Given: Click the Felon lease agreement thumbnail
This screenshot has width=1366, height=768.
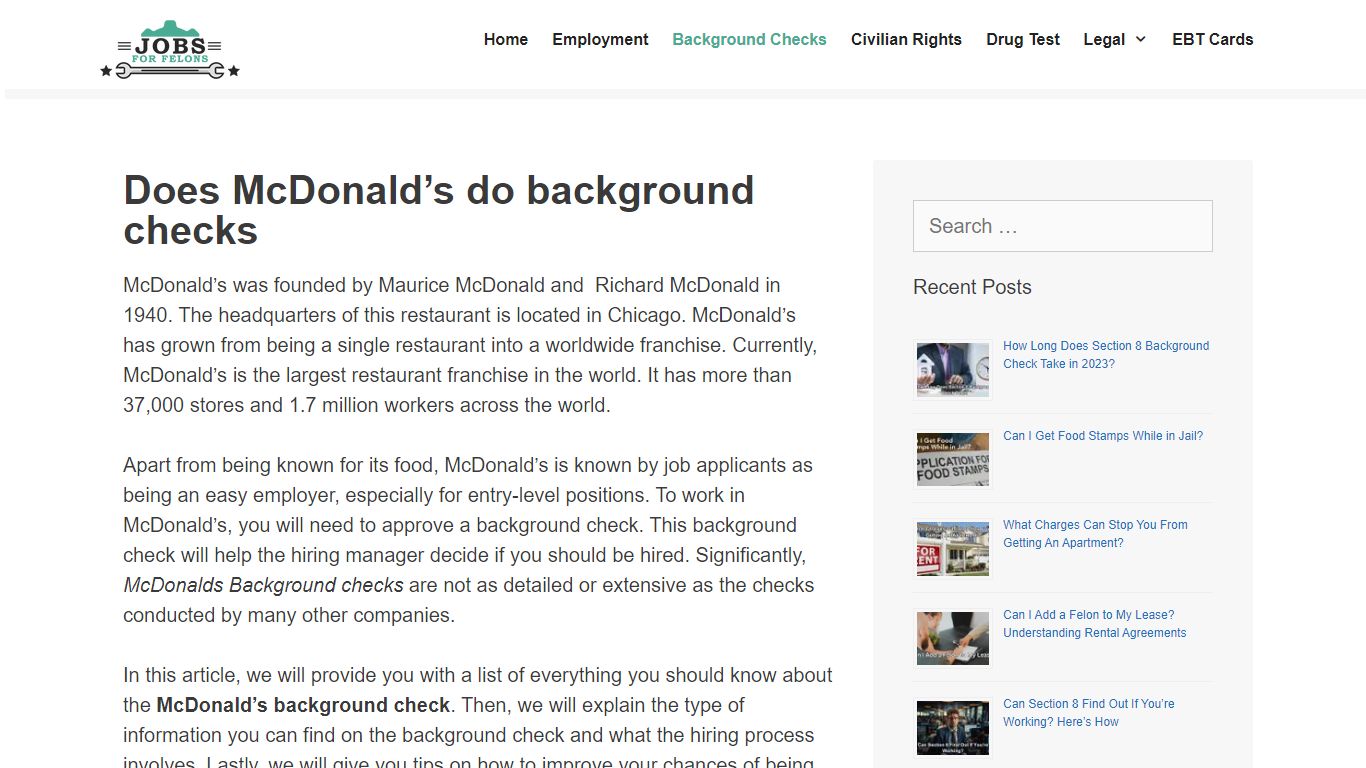Looking at the screenshot, I should (953, 638).
